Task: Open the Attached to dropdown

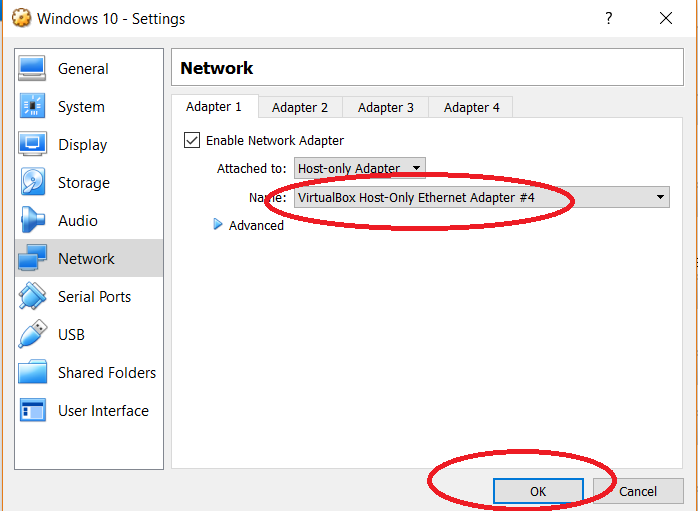Action: pos(360,168)
